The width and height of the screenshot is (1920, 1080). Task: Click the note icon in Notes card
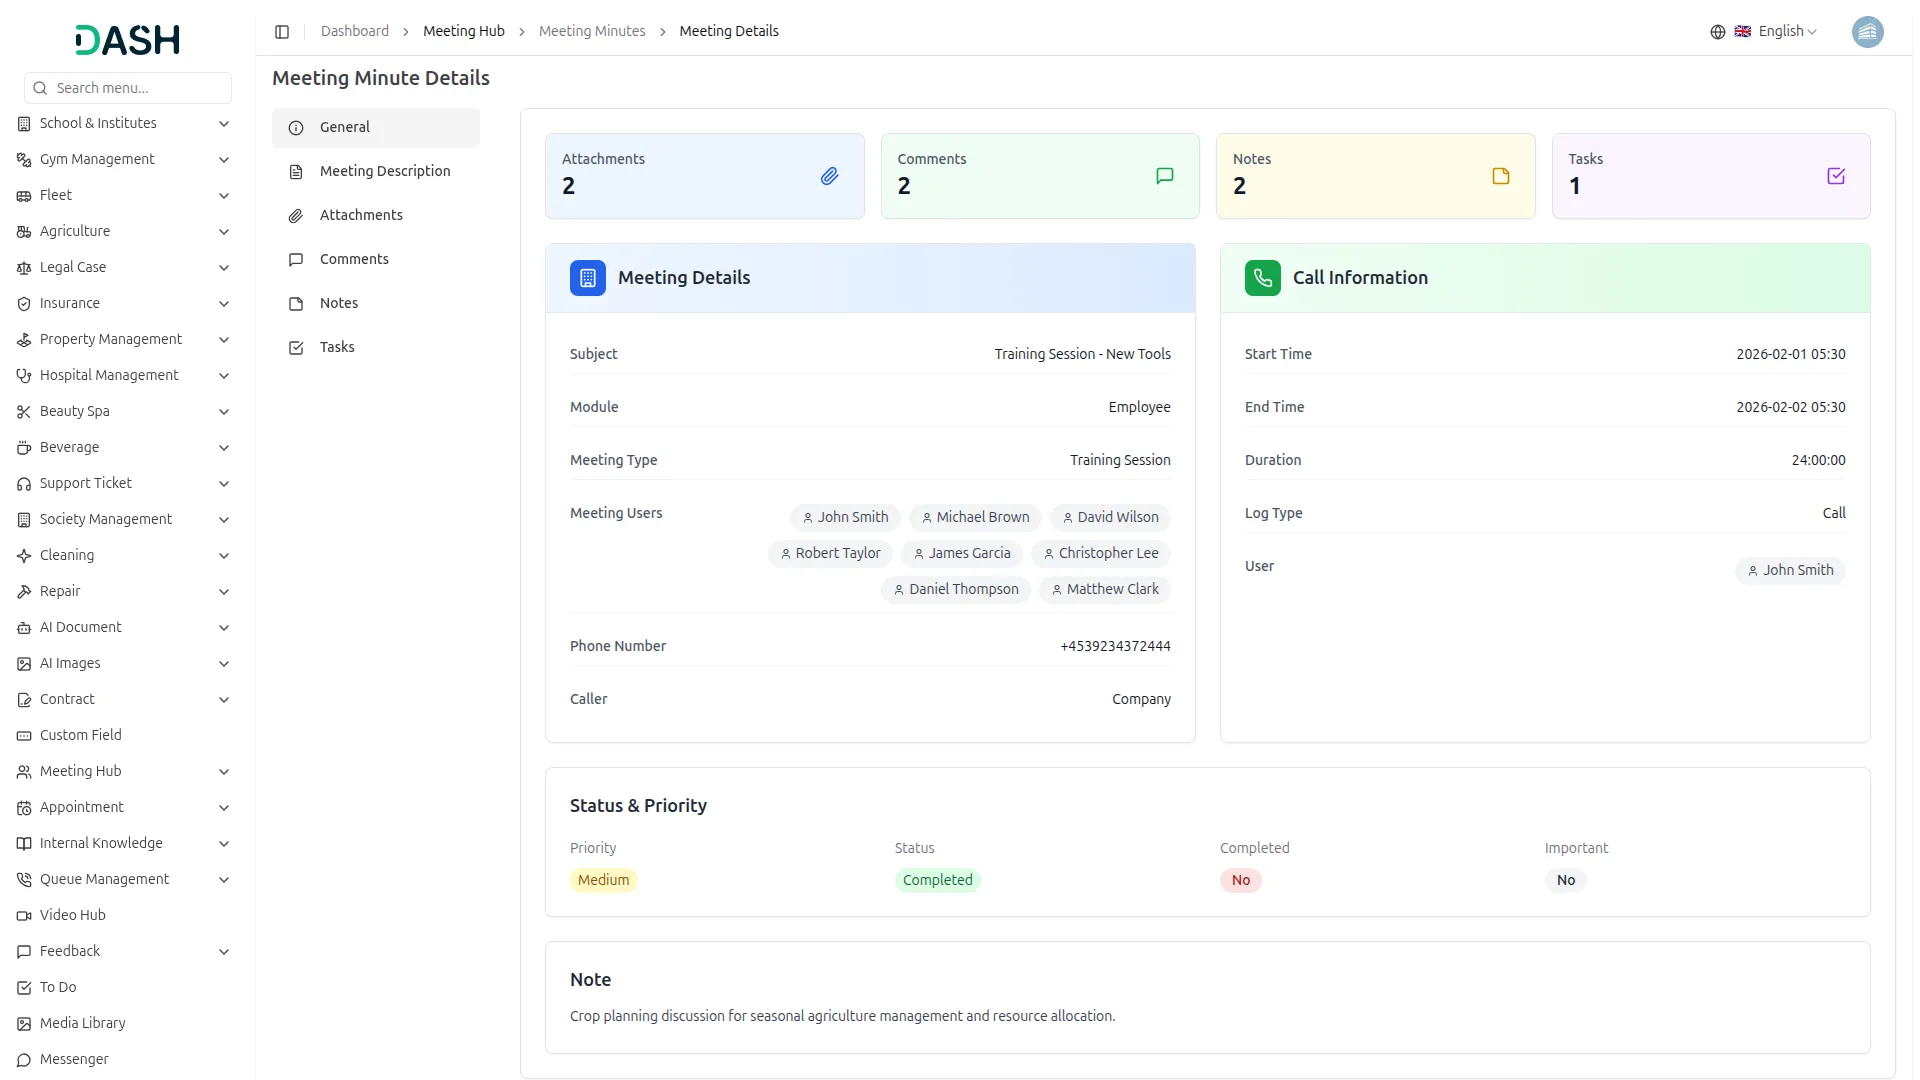coord(1500,176)
